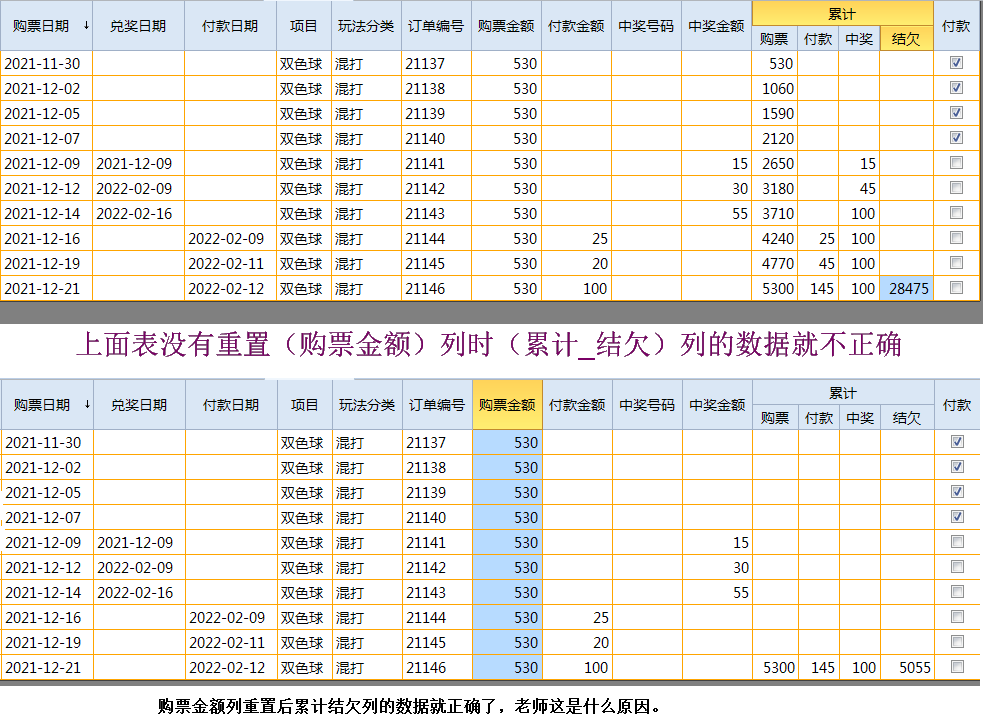Image resolution: width=983 pixels, height=726 pixels.
Task: Click the 玩法分类 column header in top table
Action: click(365, 26)
